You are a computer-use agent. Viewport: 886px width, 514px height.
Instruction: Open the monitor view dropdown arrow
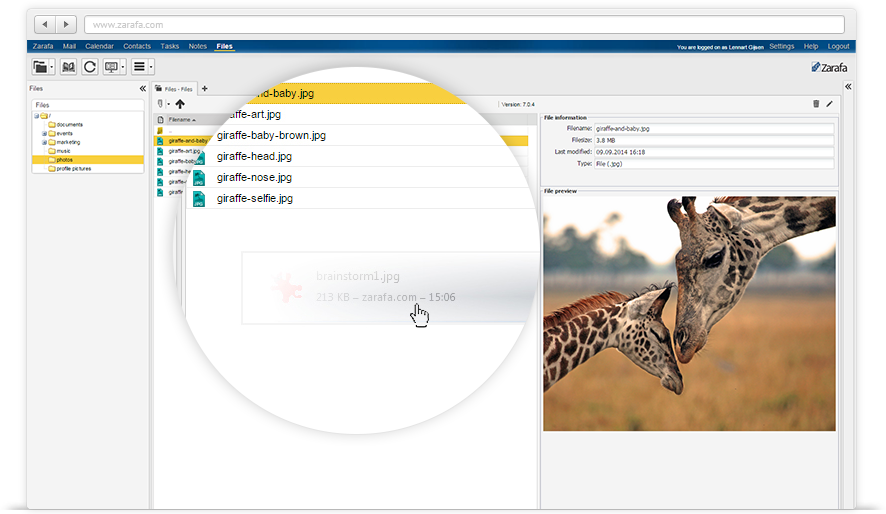click(x=123, y=67)
